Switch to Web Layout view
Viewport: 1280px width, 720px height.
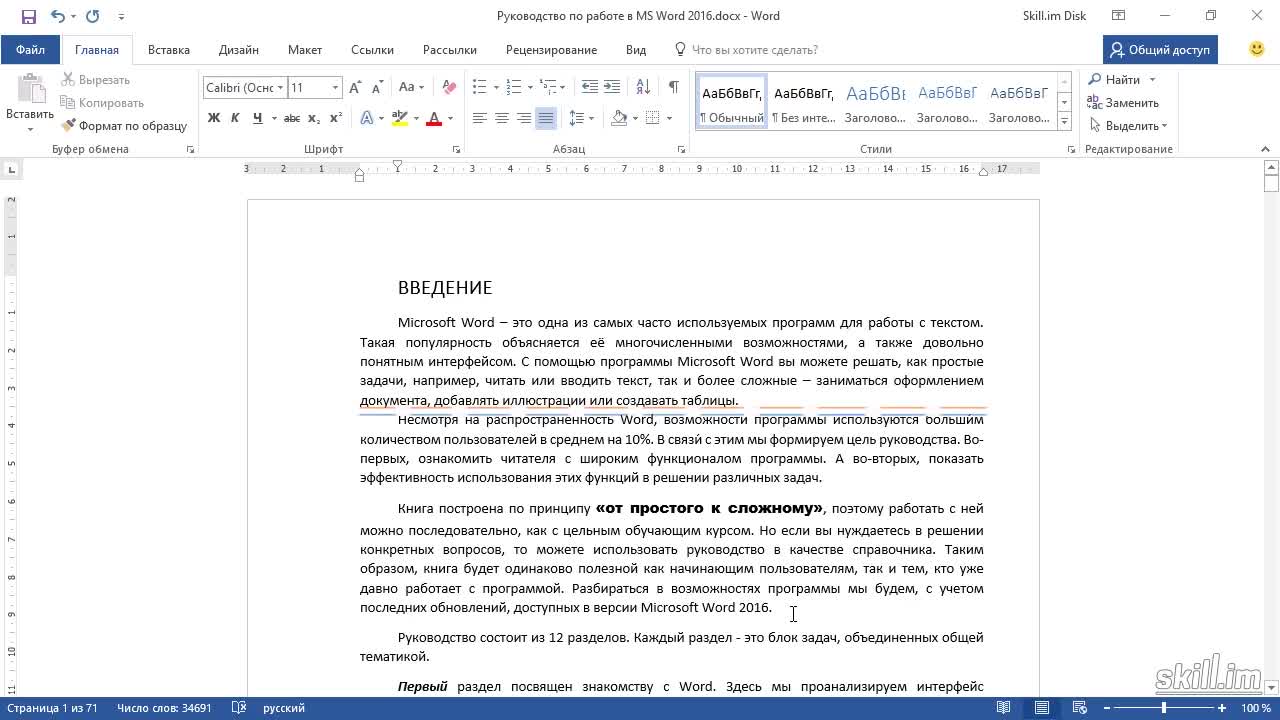[1081, 708]
